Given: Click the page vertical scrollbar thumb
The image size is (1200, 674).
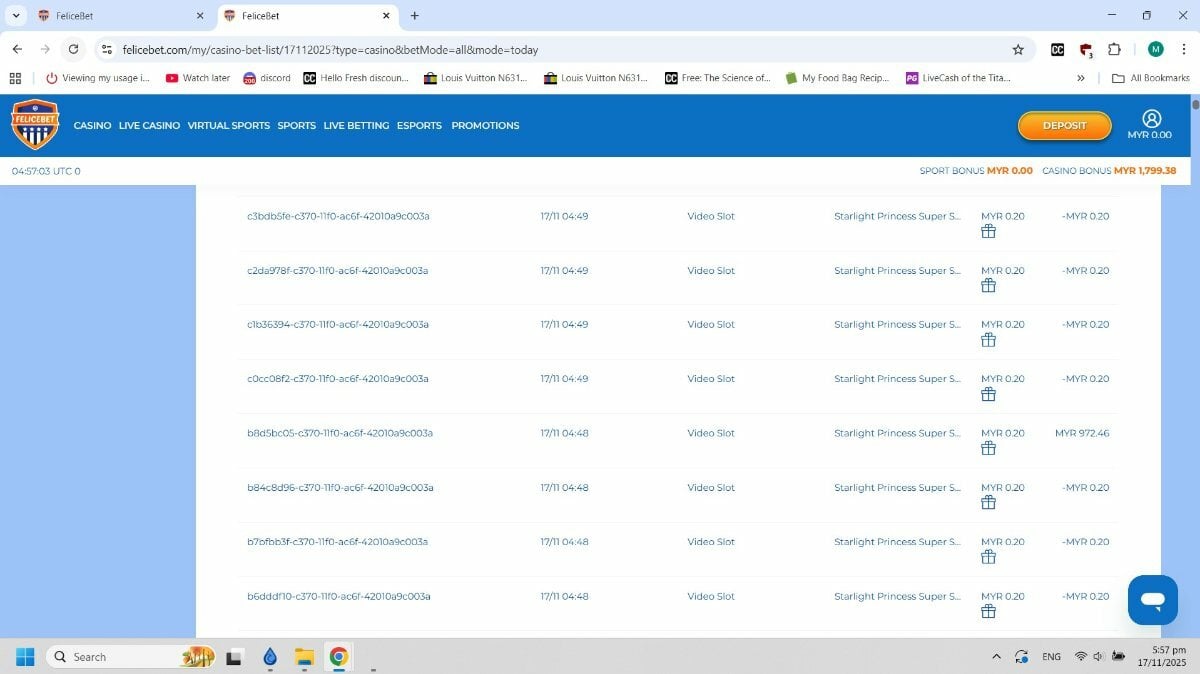Looking at the screenshot, I should (1194, 103).
